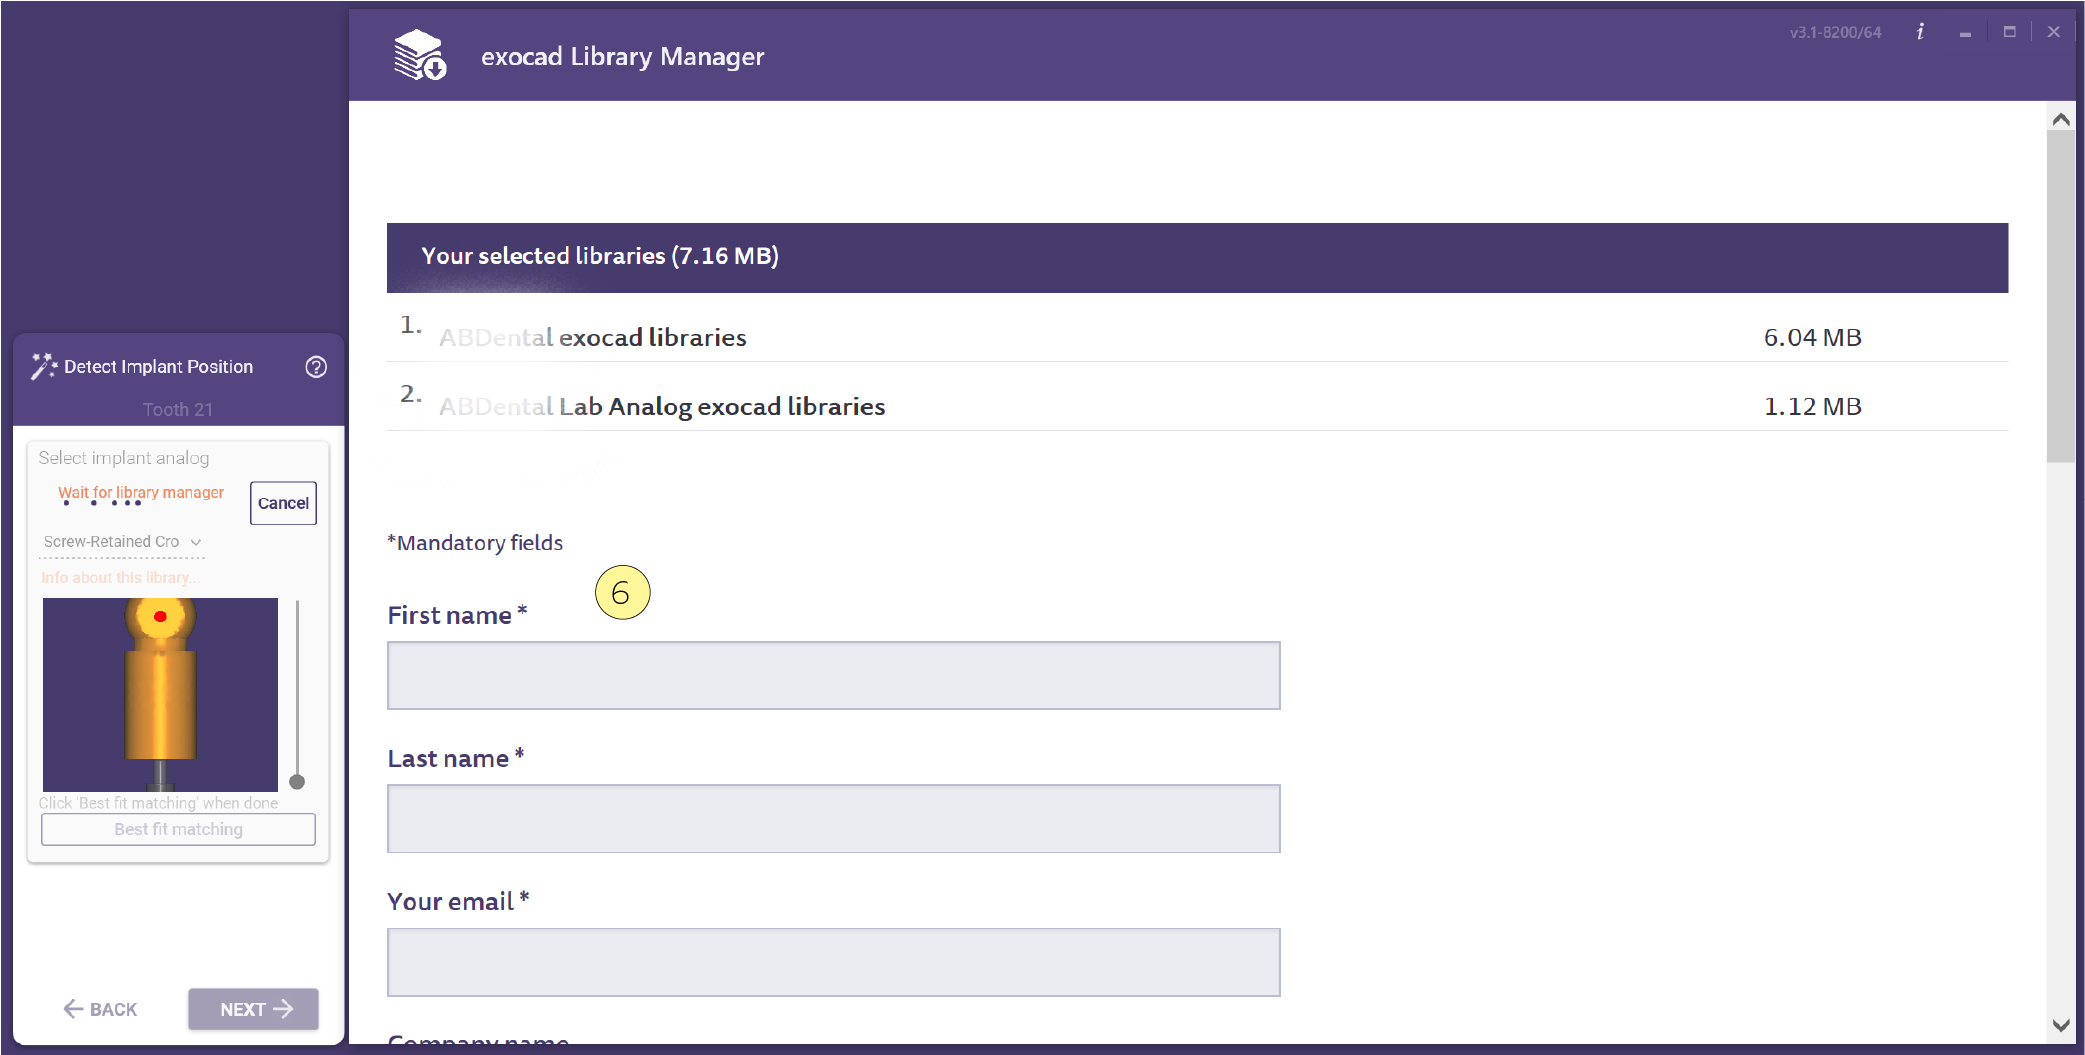2085x1055 pixels.
Task: Open the info icon in title bar
Action: click(x=1920, y=32)
